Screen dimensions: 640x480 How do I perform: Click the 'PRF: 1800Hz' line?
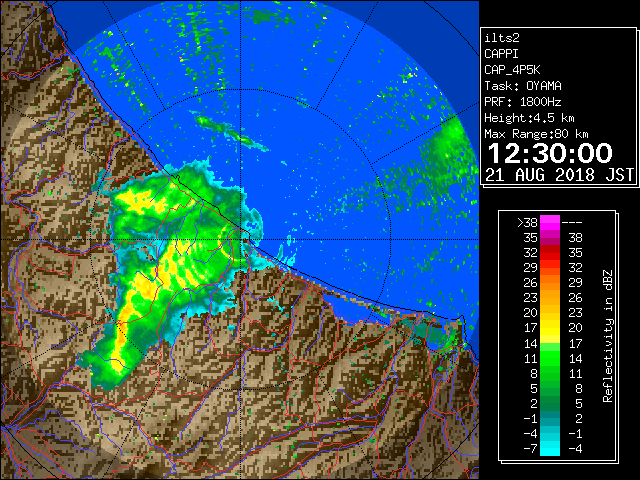[523, 102]
